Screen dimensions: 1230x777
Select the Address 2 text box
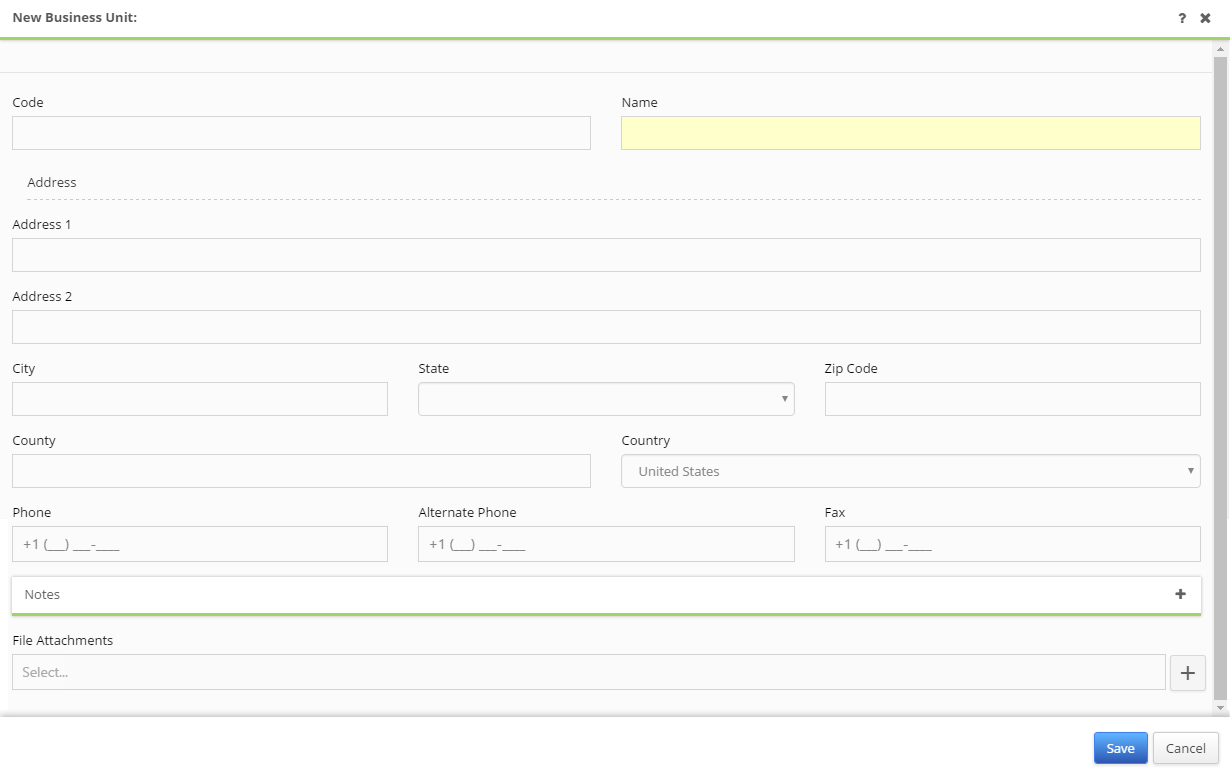(x=606, y=327)
